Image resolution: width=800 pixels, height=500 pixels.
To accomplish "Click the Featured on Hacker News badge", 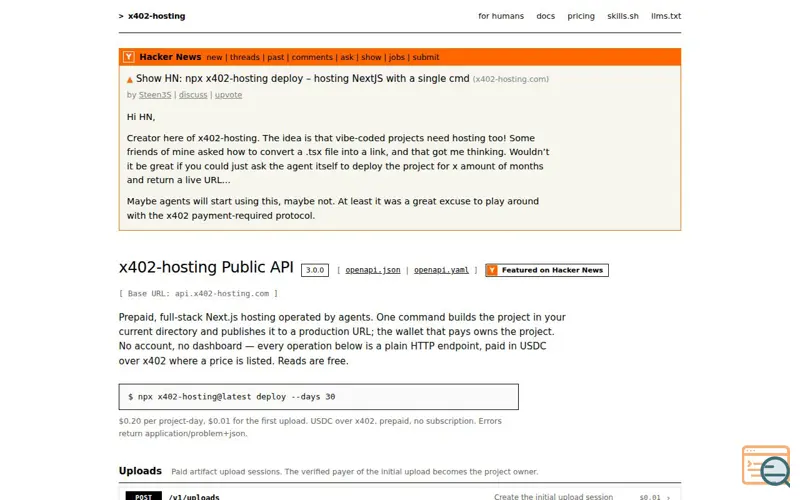I will pos(547,270).
